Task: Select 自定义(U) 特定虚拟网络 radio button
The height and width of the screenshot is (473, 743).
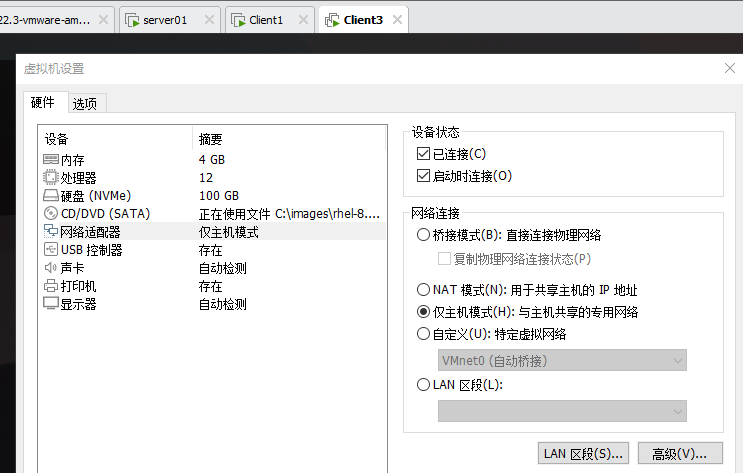Action: (x=423, y=334)
